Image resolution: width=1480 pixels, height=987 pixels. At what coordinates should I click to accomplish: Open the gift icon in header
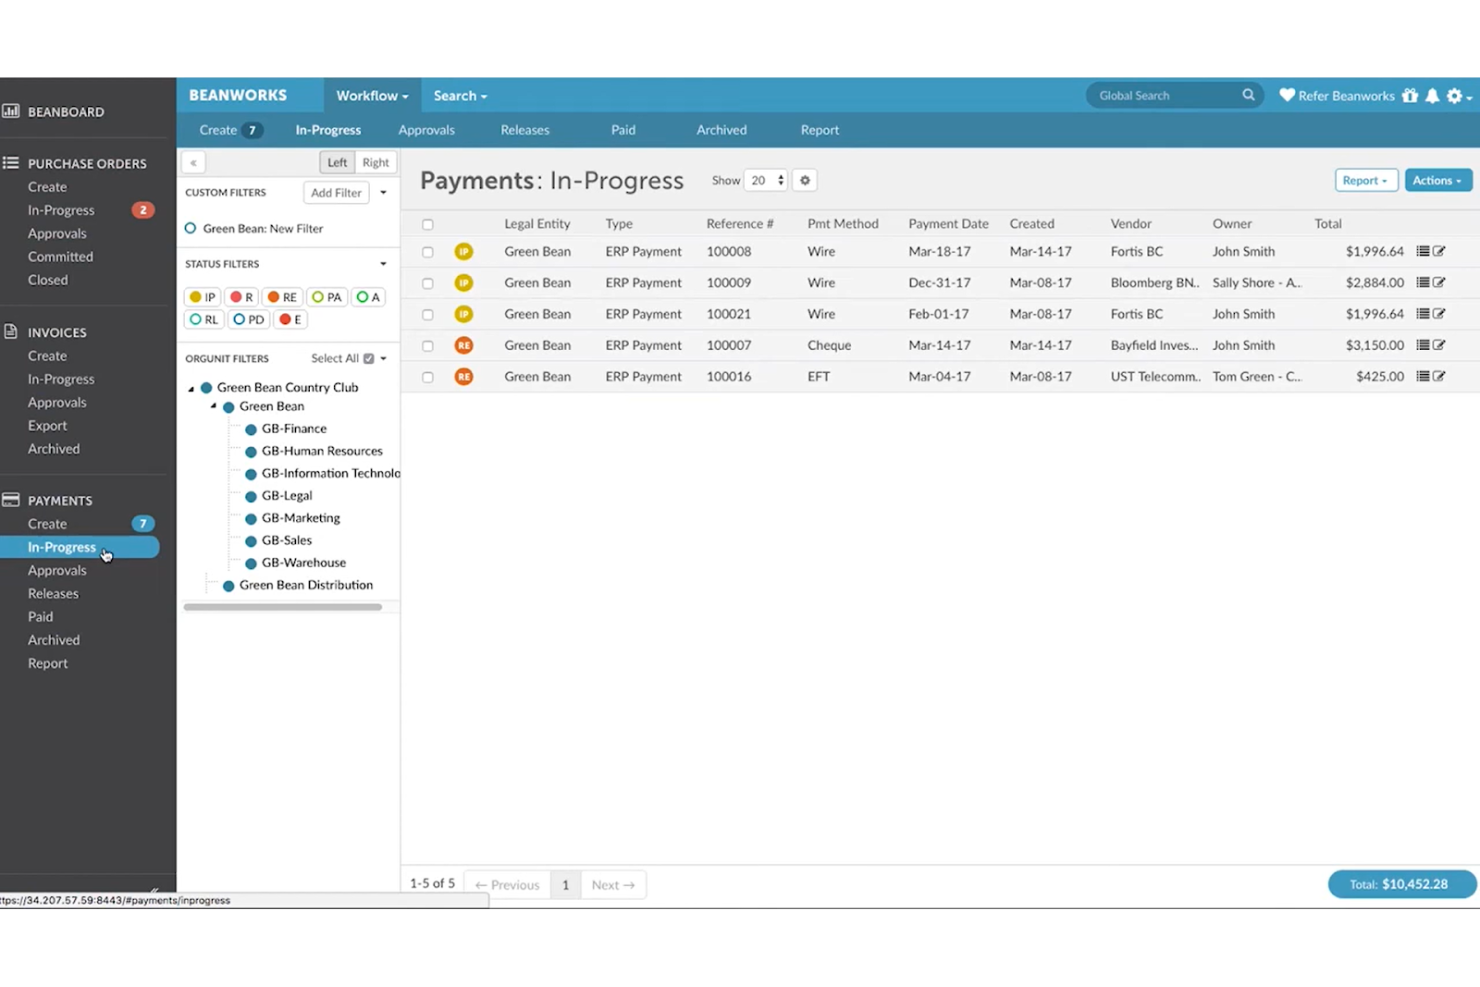[1410, 95]
